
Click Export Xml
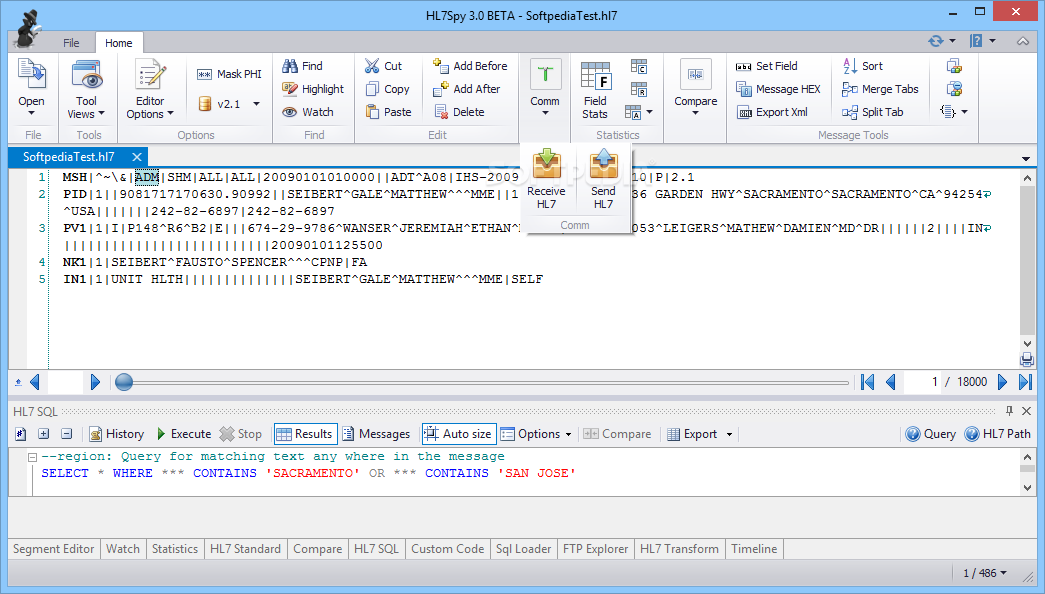tap(772, 112)
